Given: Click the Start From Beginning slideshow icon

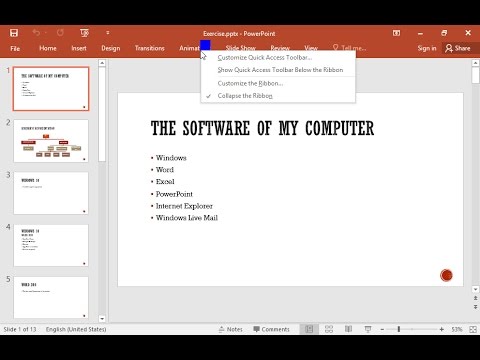Looking at the screenshot, I should (84, 33).
